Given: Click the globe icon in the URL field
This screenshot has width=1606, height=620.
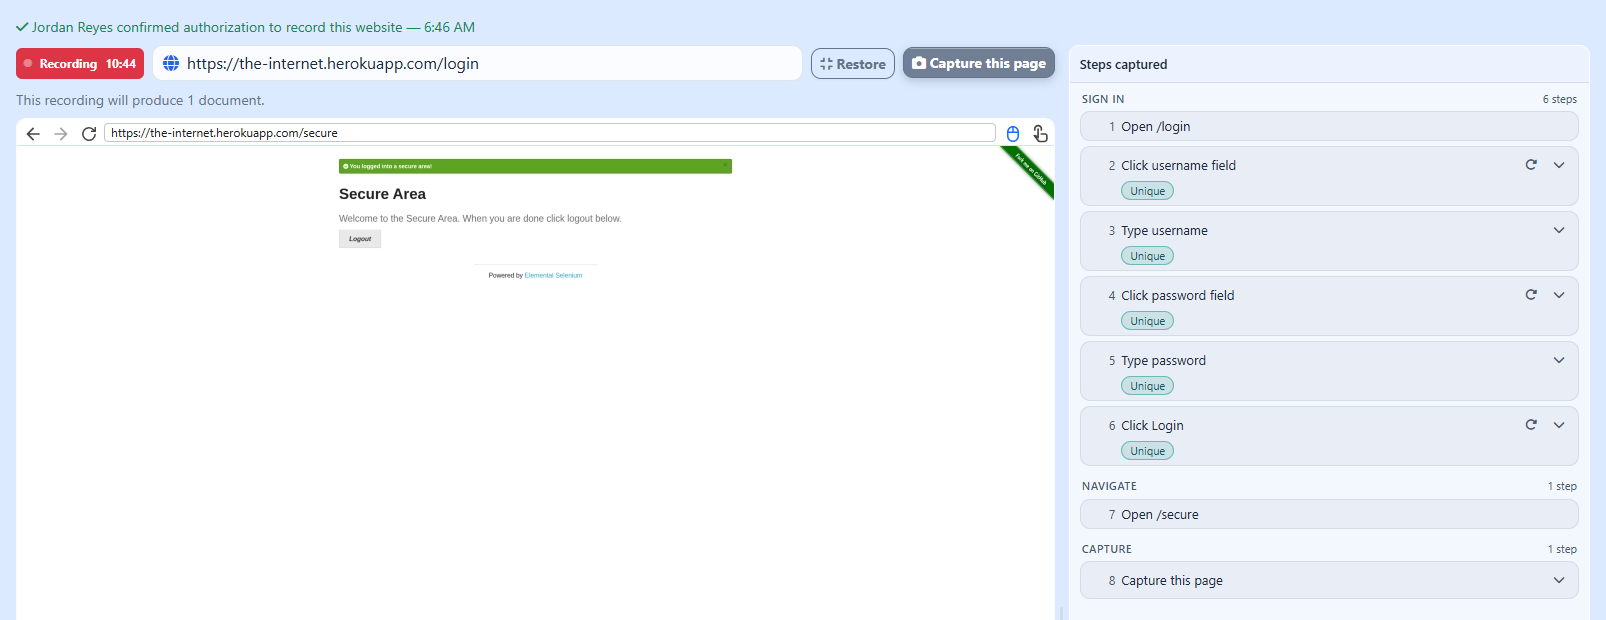Looking at the screenshot, I should pyautogui.click(x=171, y=63).
